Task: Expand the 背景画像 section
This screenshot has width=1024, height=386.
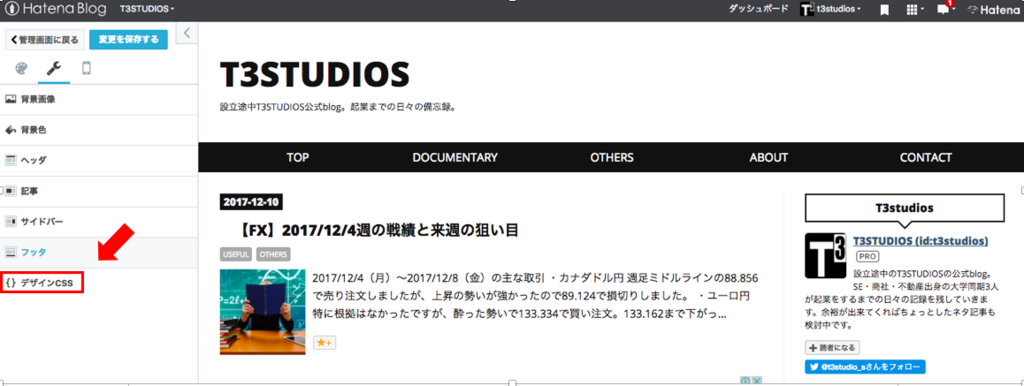Action: [99, 99]
